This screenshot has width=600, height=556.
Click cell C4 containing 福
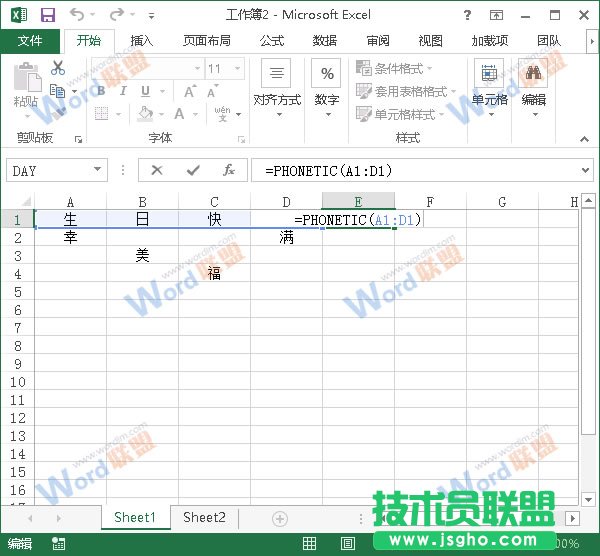pos(214,274)
